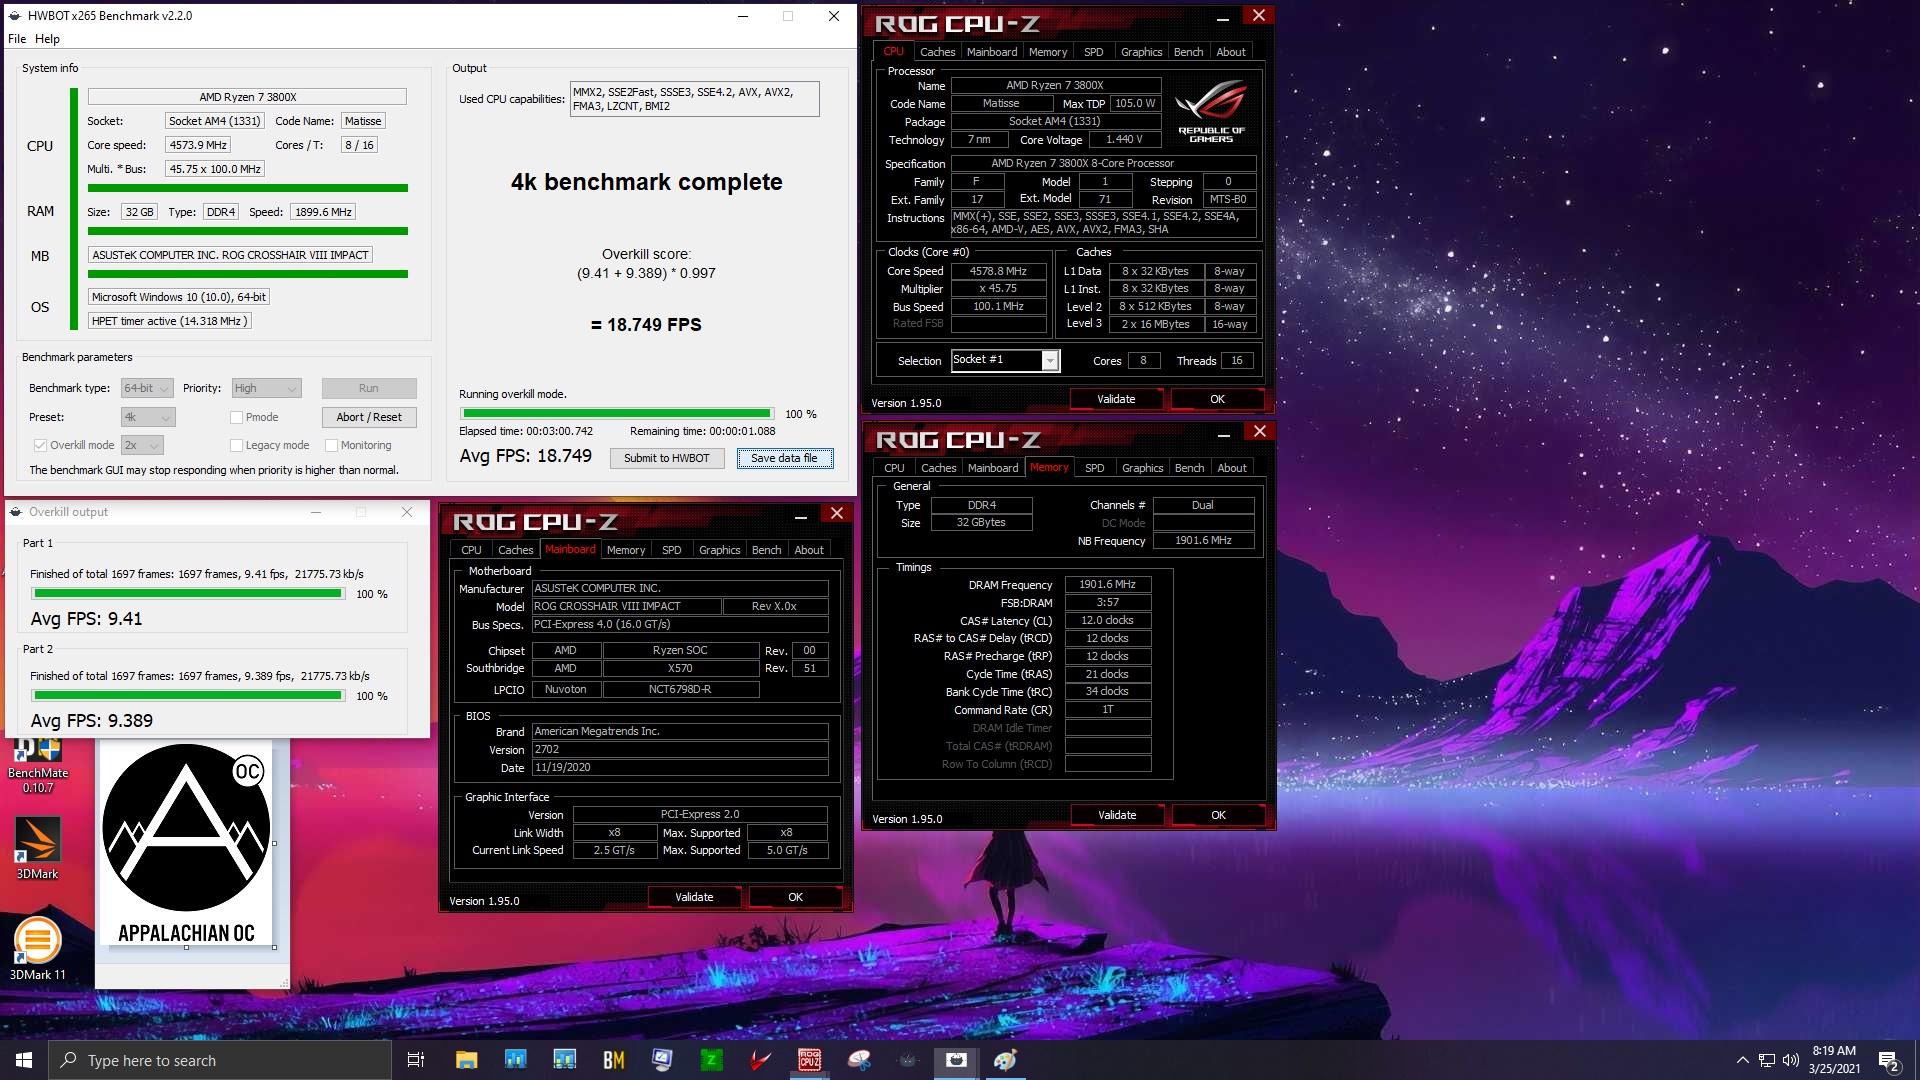1920x1080 pixels.
Task: Open Task View on the taskbar
Action: pos(416,1060)
